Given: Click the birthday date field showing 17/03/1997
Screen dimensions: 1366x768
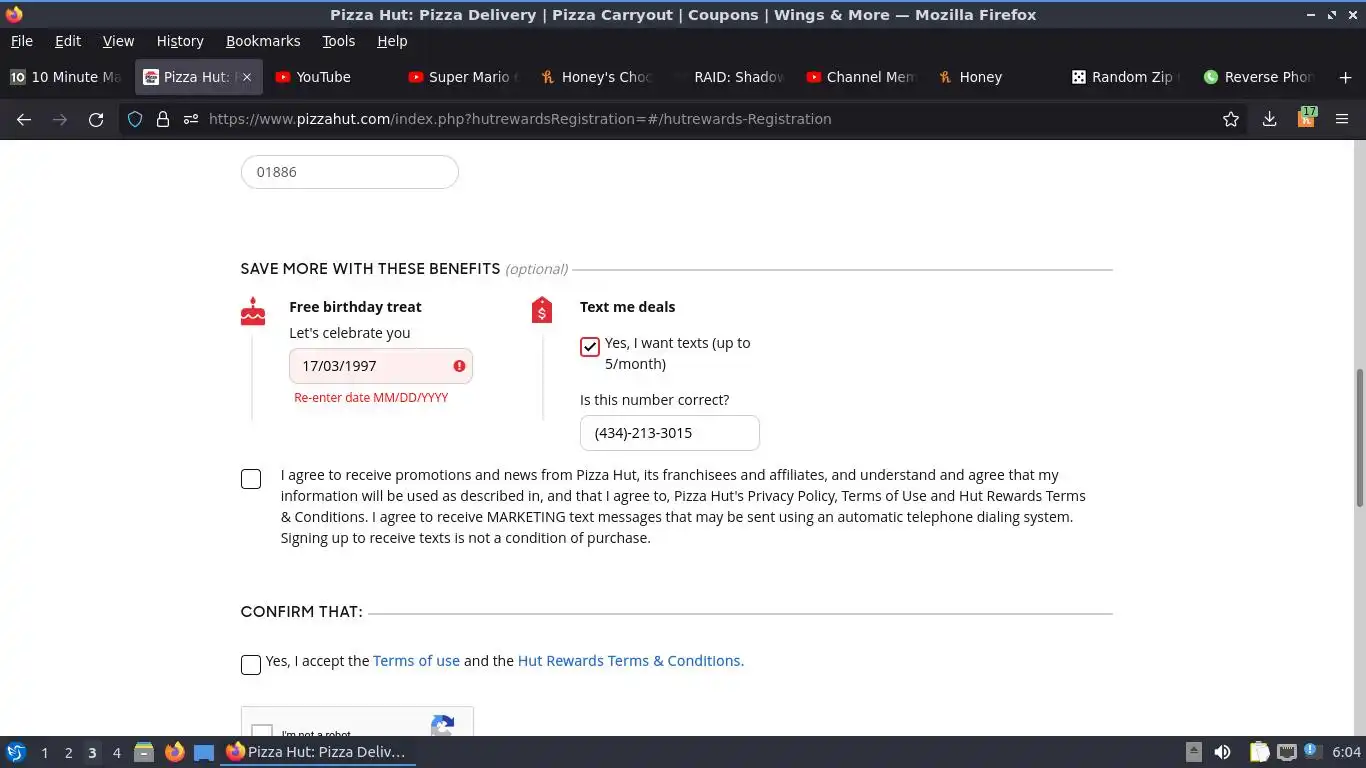Looking at the screenshot, I should pyautogui.click(x=381, y=366).
